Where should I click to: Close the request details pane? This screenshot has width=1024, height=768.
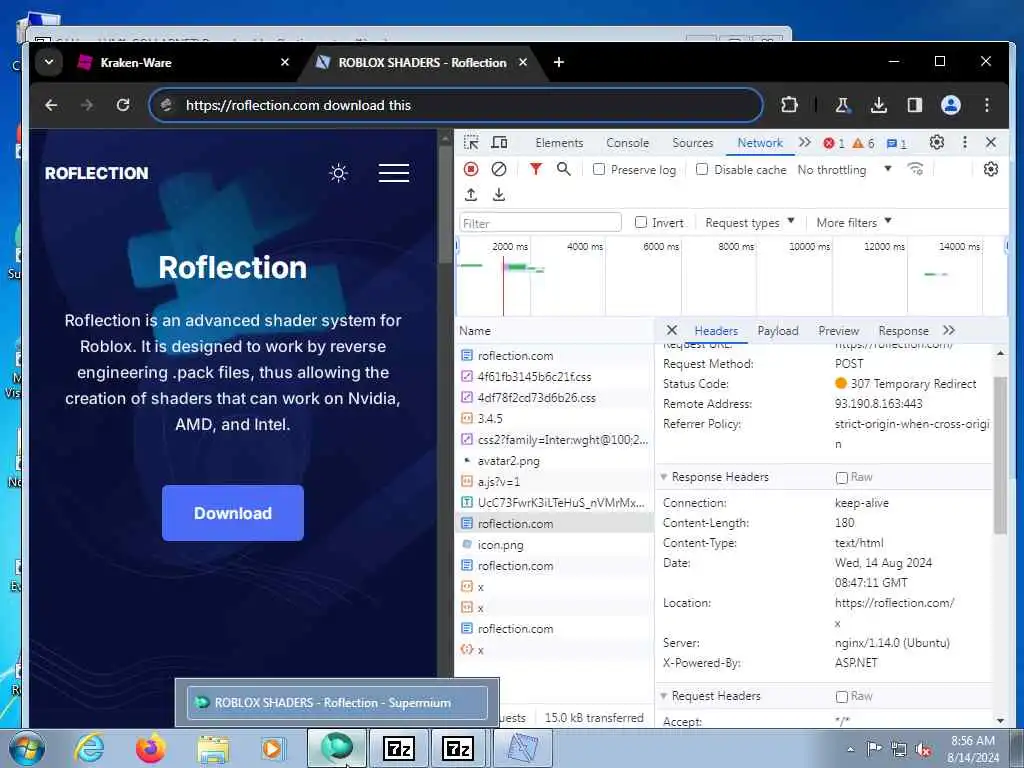tap(671, 330)
